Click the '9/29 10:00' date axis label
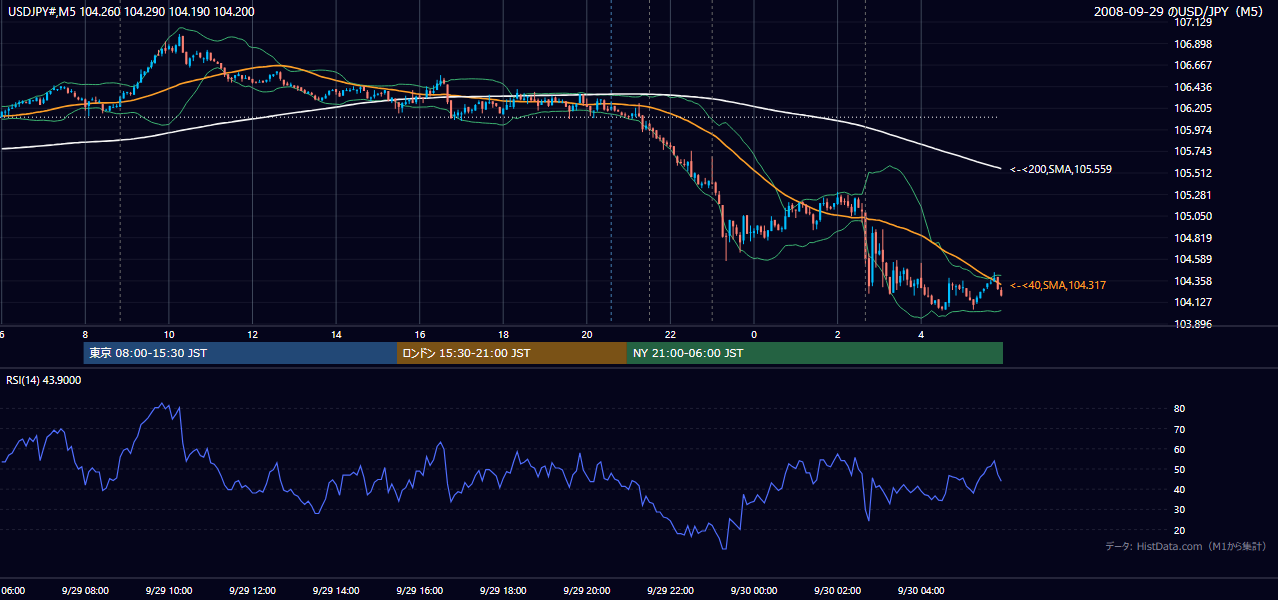This screenshot has width=1278, height=600. (168, 591)
